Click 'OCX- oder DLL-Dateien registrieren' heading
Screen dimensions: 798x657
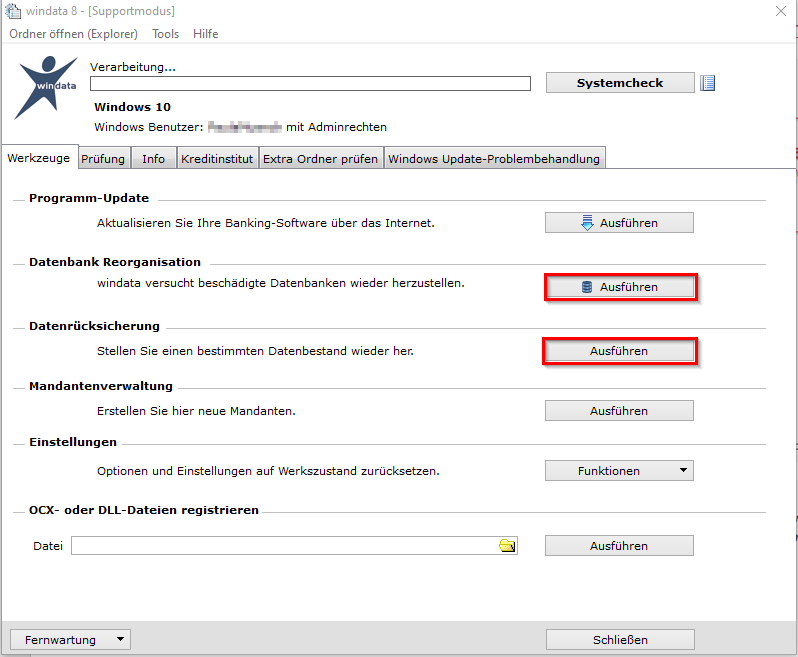[144, 510]
